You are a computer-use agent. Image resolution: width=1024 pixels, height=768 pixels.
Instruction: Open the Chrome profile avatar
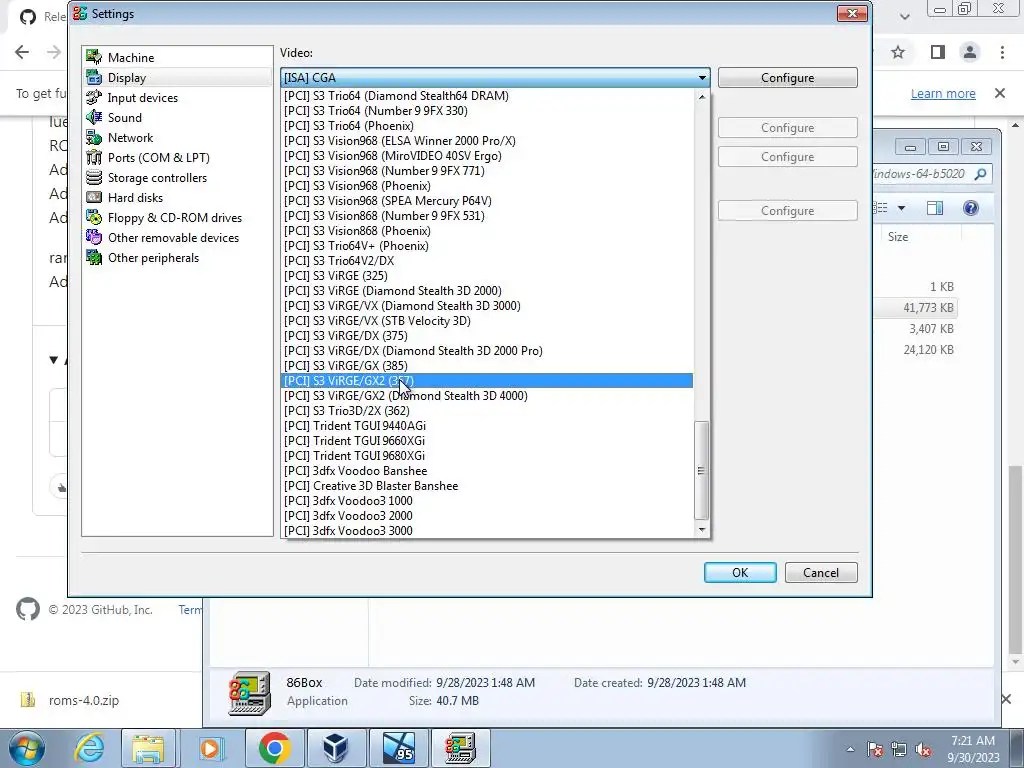tap(970, 52)
